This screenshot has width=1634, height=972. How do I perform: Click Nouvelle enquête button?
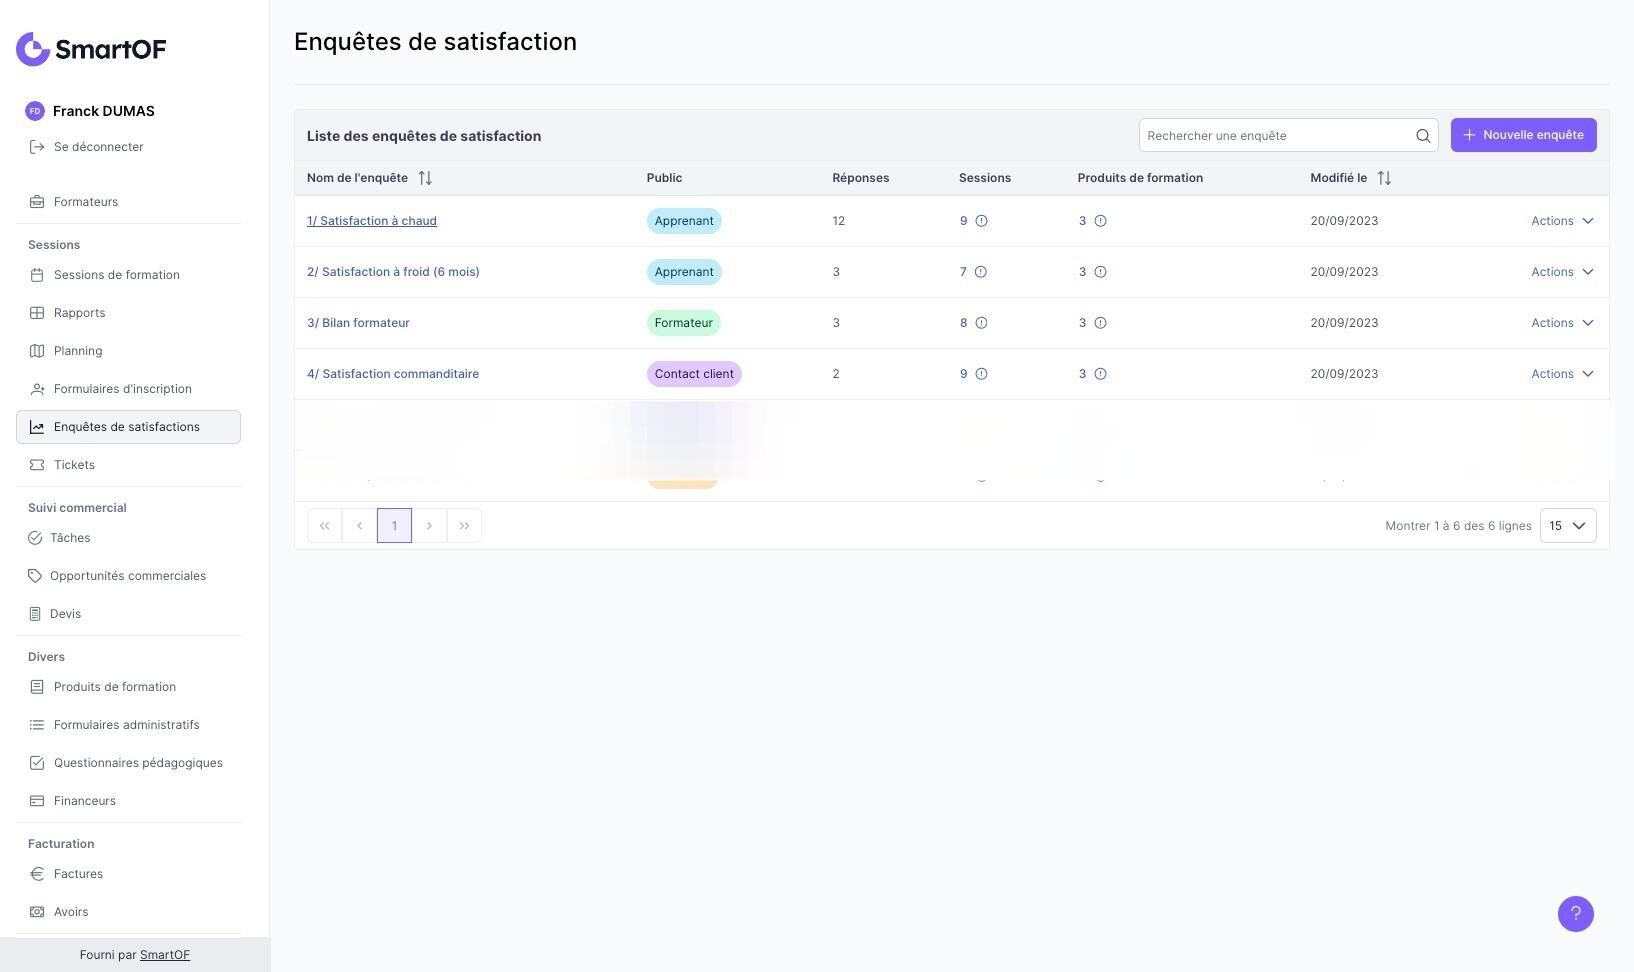click(x=1523, y=135)
